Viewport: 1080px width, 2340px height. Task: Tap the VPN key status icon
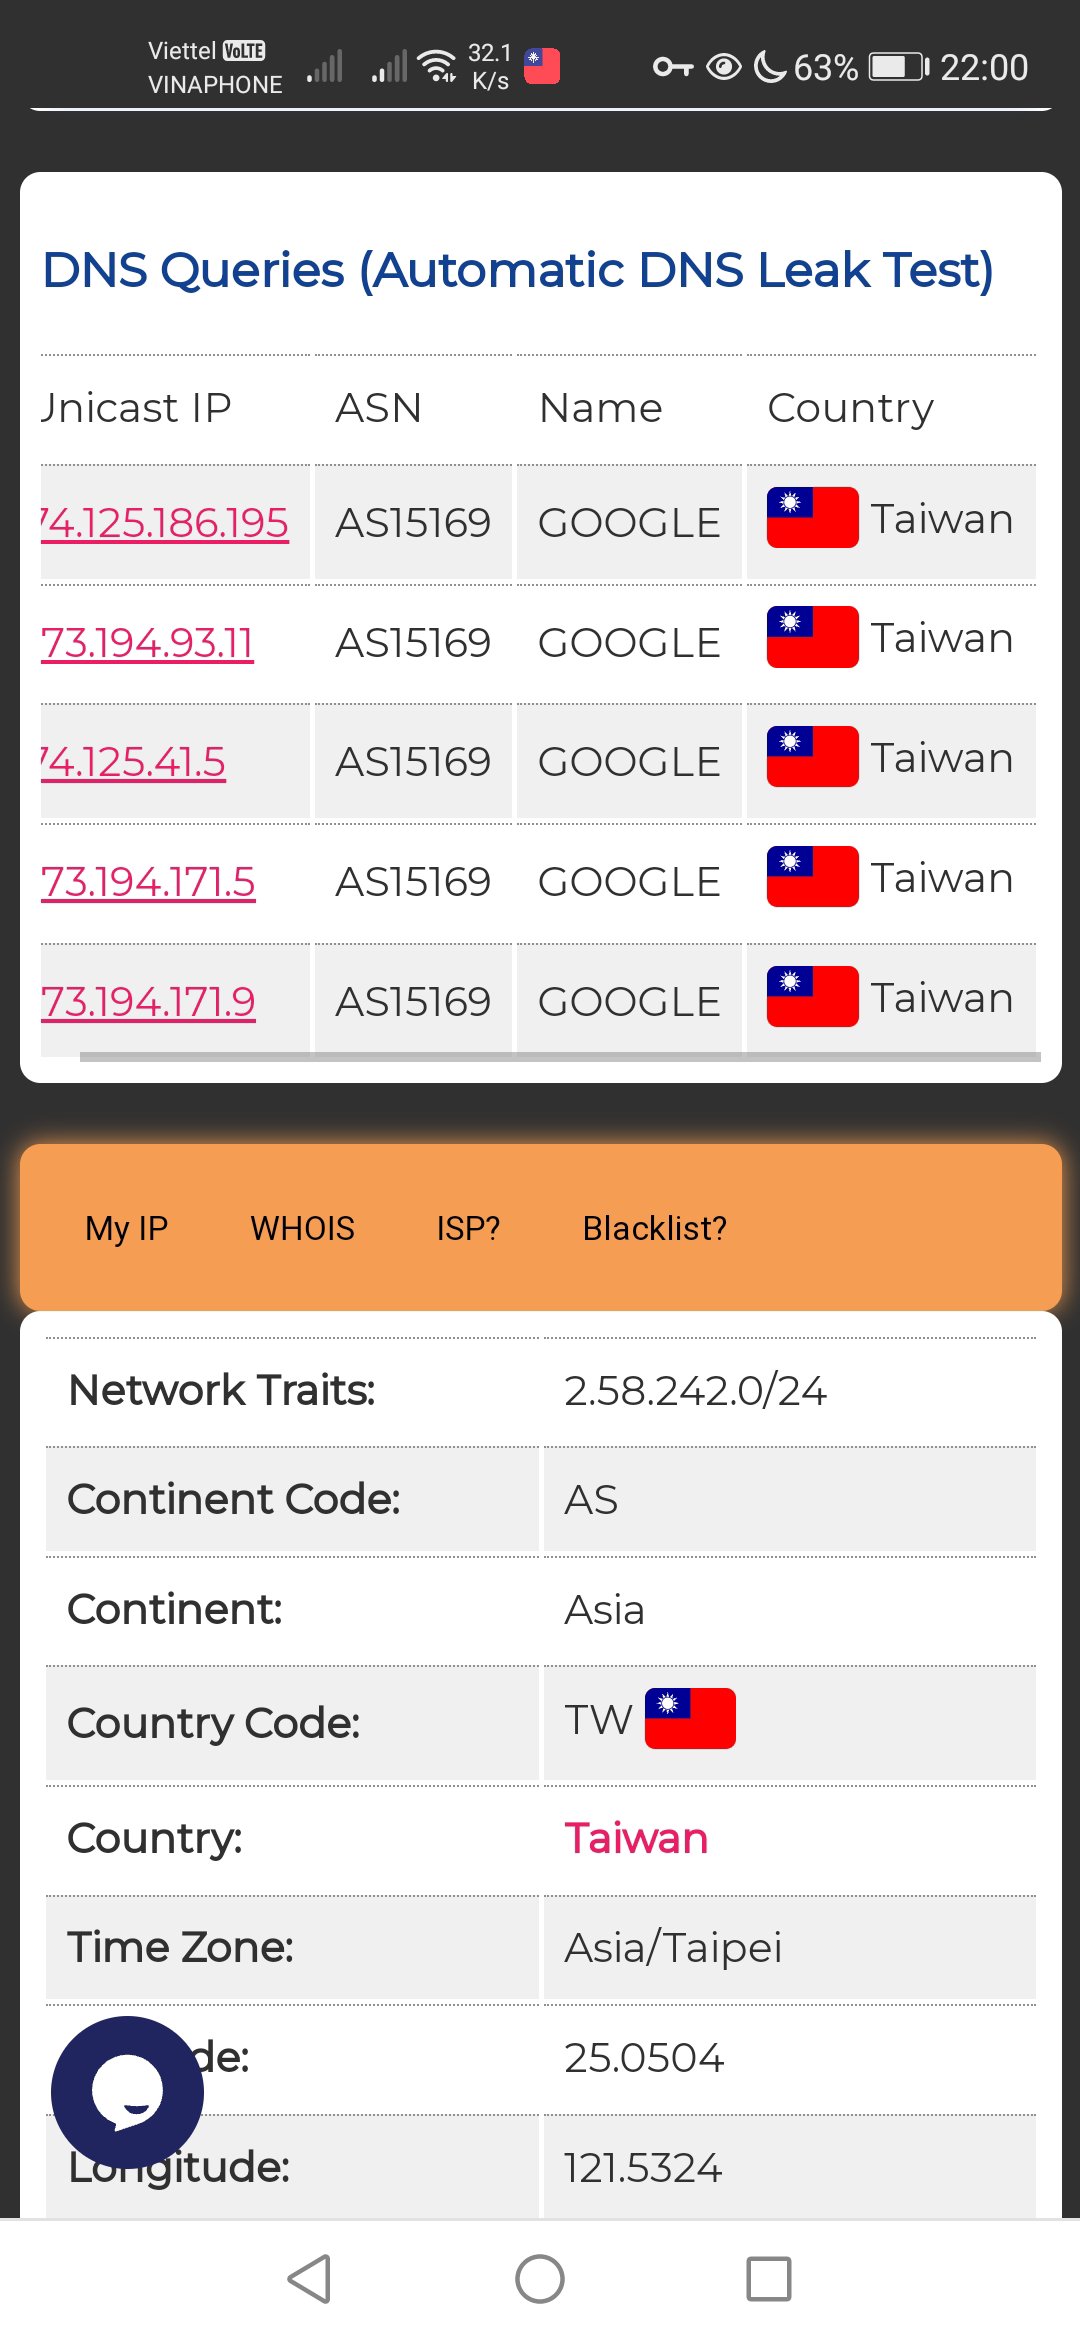click(x=673, y=67)
